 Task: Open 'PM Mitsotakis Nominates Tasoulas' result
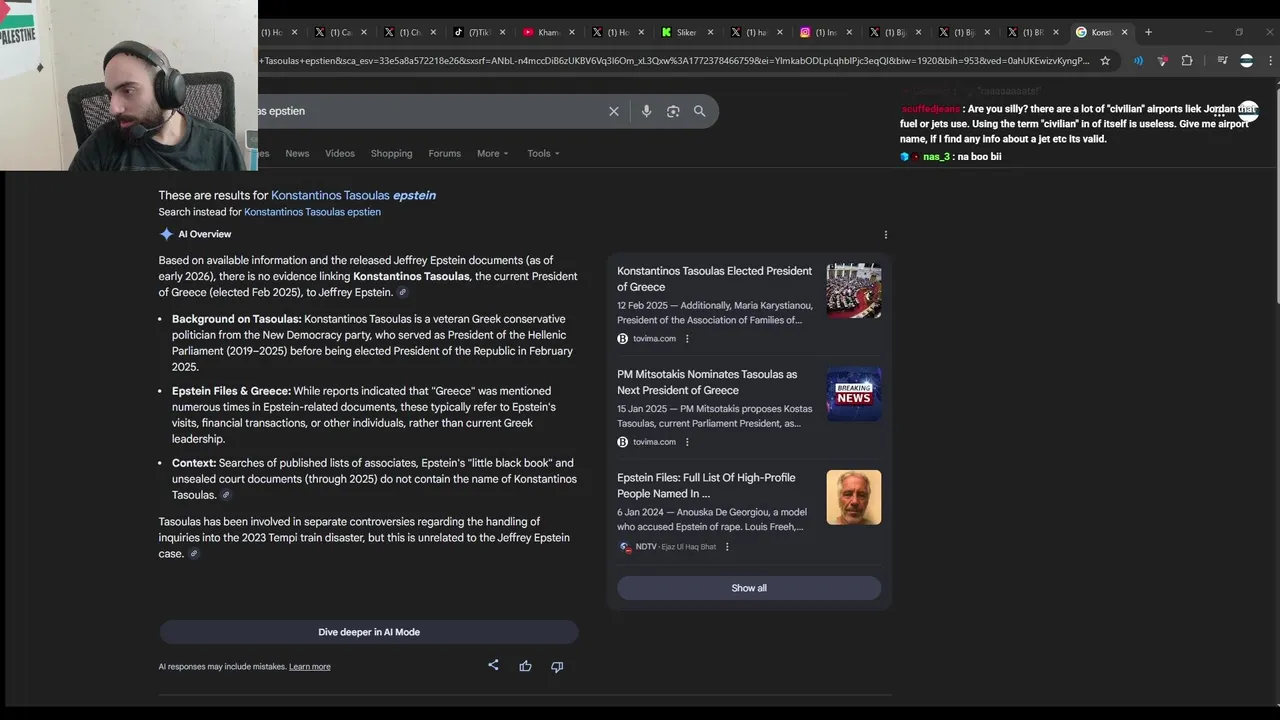pos(707,382)
